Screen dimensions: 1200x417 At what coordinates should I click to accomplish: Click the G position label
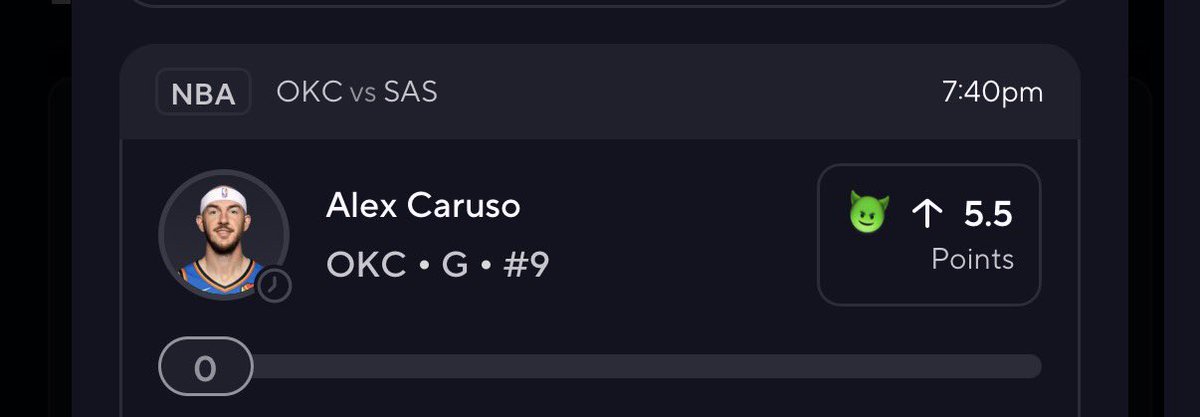454,266
